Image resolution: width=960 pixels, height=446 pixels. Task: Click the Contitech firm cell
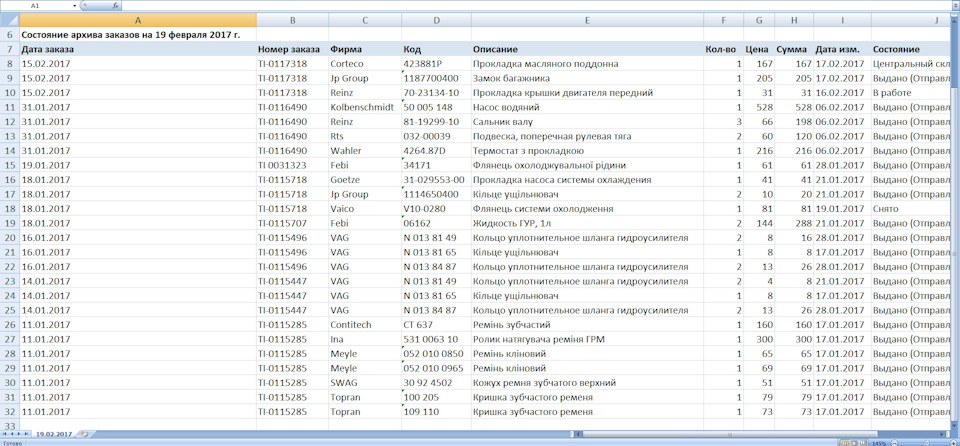(365, 325)
